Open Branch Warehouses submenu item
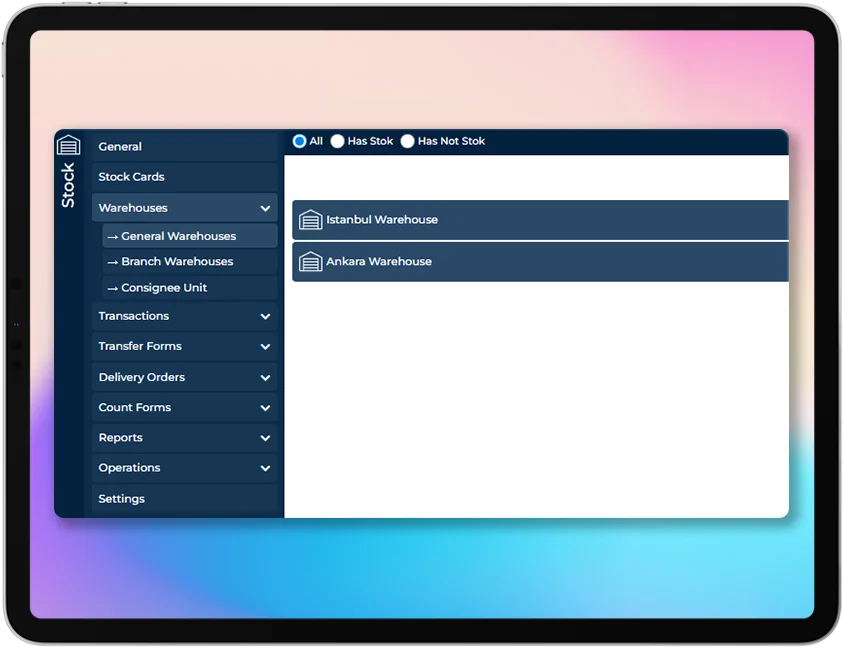The width and height of the screenshot is (843, 647). tap(177, 262)
